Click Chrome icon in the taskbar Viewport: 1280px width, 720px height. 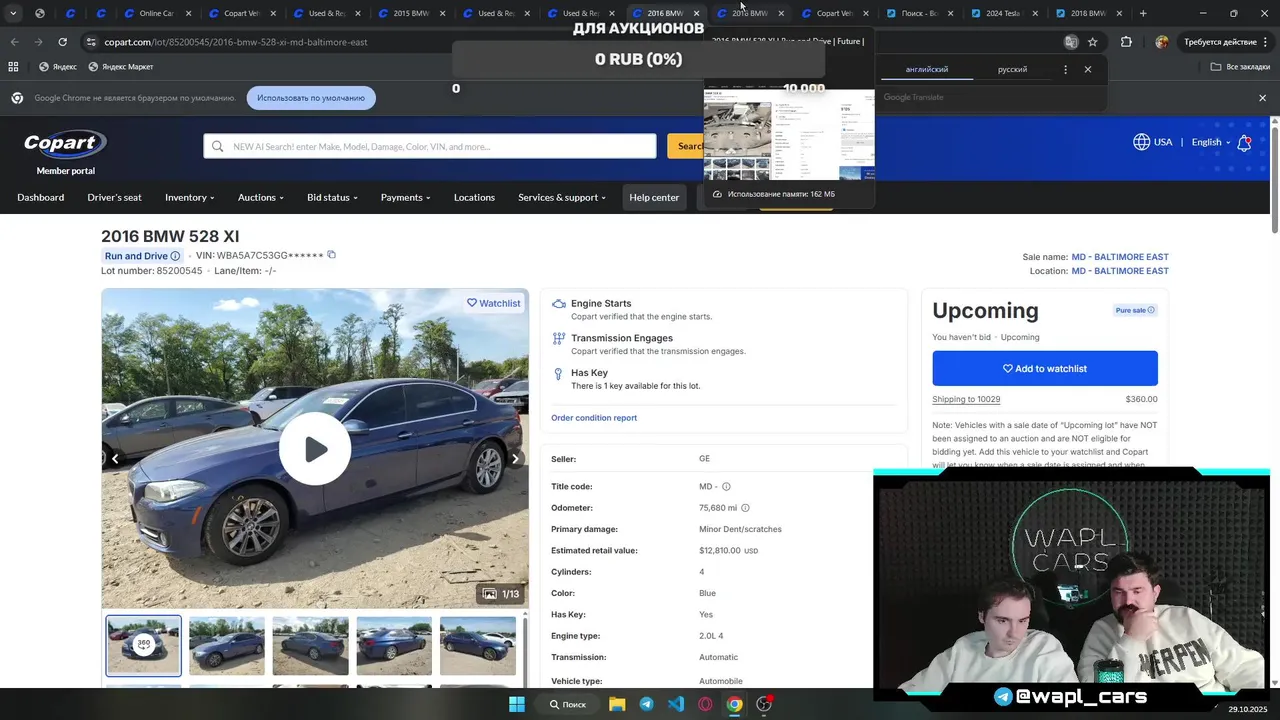[735, 704]
